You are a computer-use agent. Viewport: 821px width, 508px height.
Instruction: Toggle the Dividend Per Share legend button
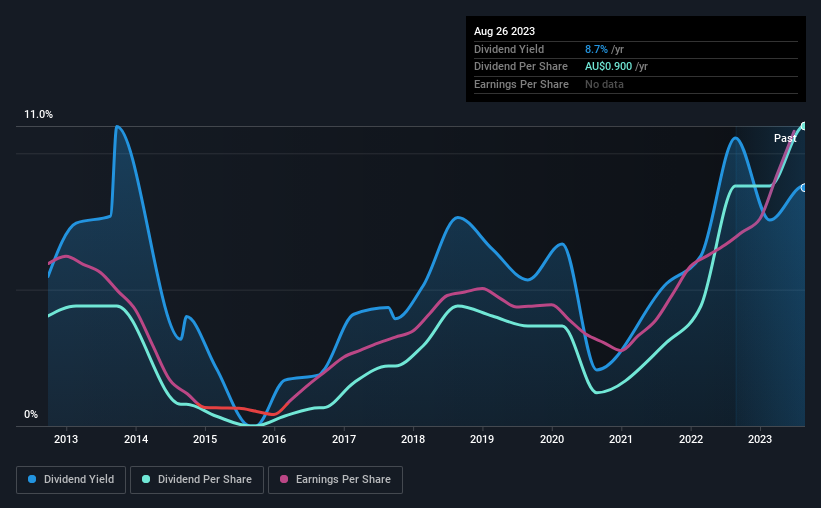tap(197, 480)
